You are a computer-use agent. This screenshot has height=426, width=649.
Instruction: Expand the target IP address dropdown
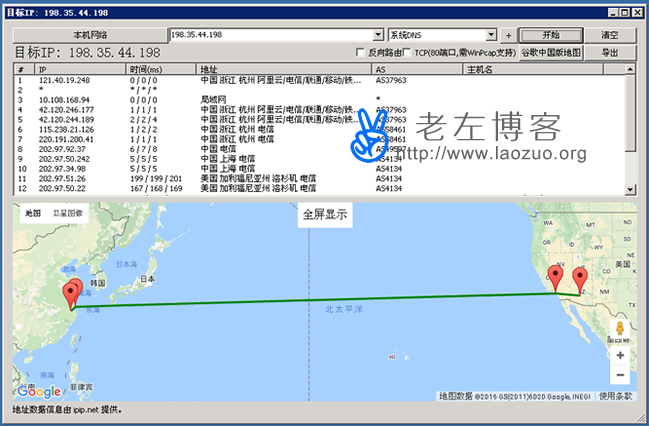click(378, 34)
